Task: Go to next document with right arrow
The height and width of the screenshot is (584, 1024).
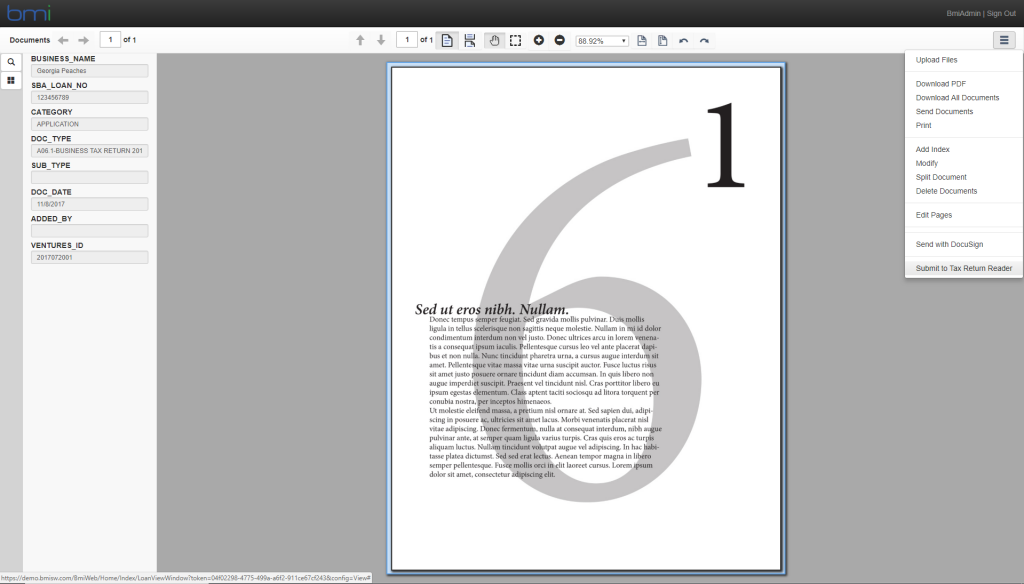Action: coord(83,40)
